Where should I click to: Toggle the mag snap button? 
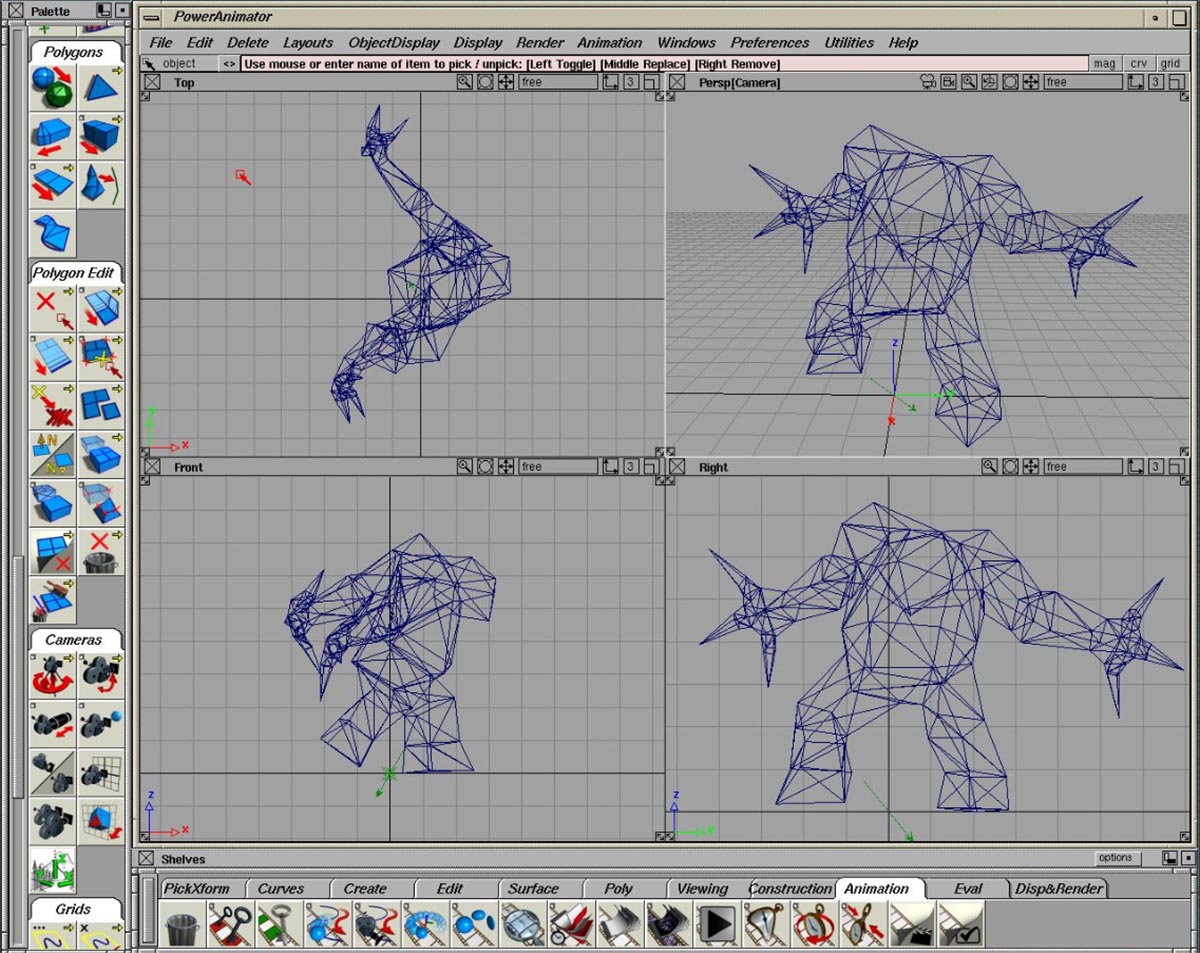point(1104,63)
